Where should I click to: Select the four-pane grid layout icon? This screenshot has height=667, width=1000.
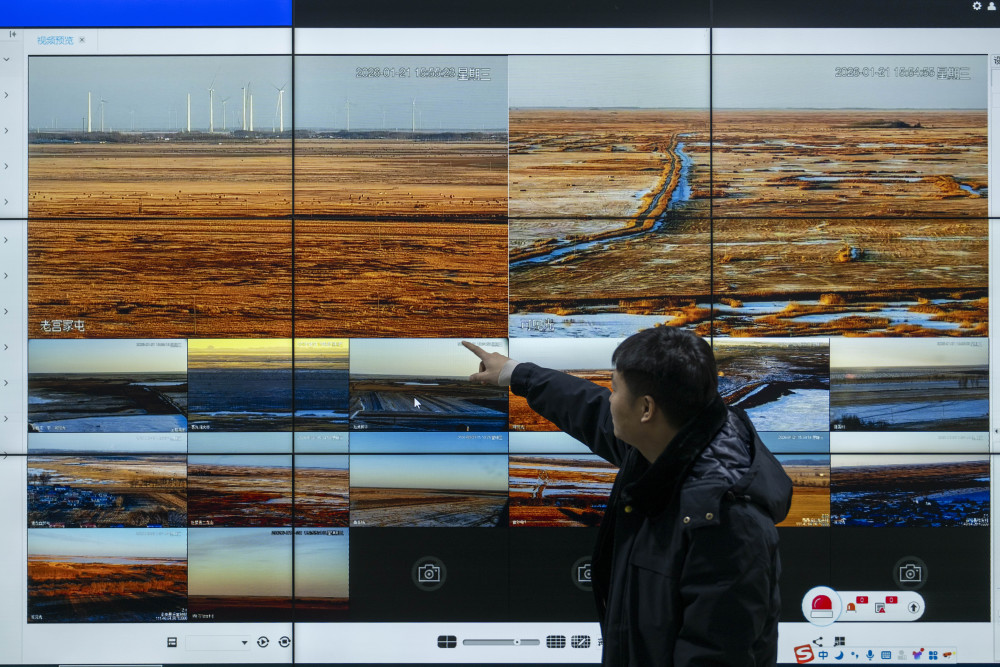(x=446, y=642)
